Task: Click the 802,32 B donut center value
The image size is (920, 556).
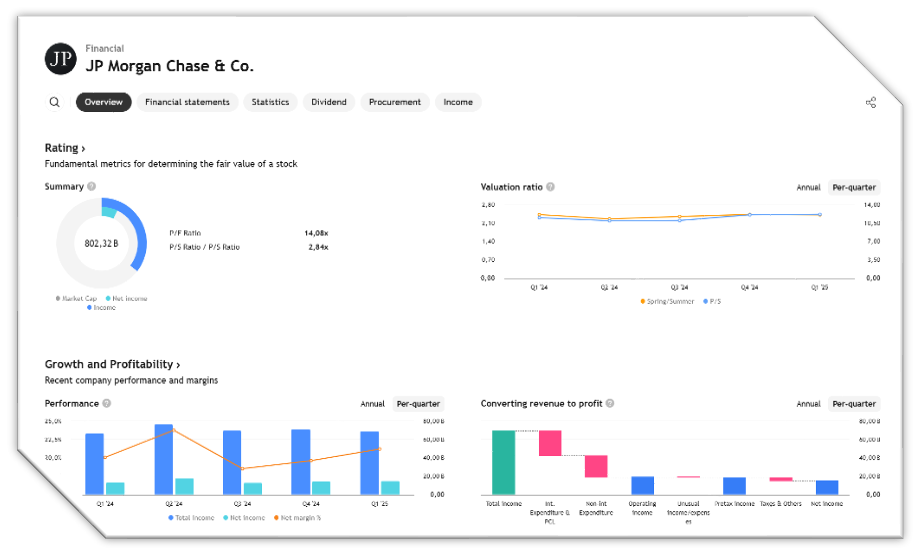Action: pos(102,243)
